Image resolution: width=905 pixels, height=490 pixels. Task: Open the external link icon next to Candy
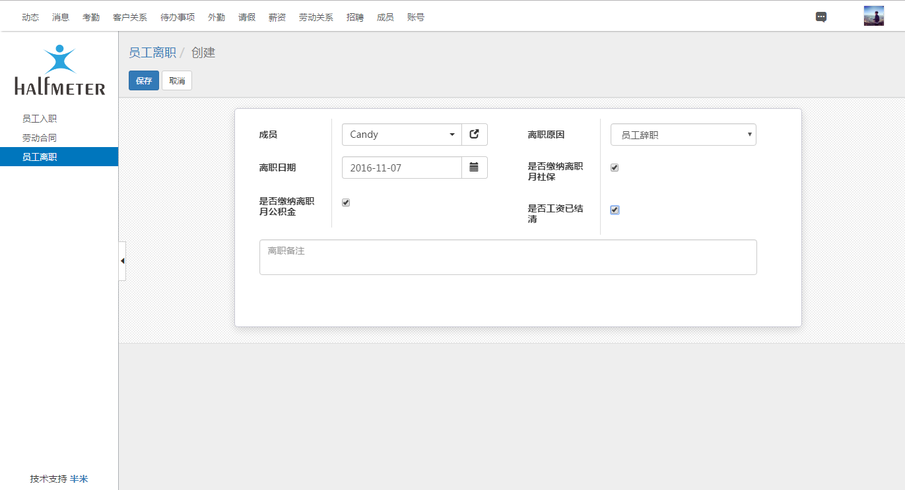coord(474,134)
